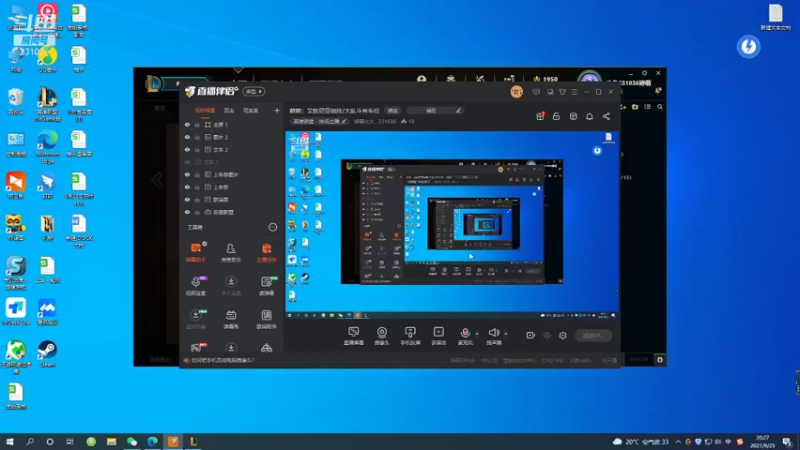Open the taskbar notification center
This screenshot has width=800, height=450.
(787, 442)
